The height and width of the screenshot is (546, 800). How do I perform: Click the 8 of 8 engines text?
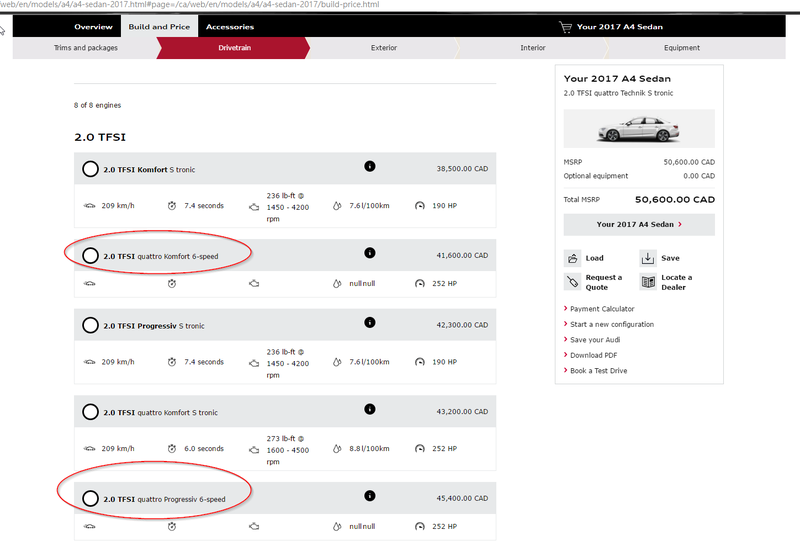pos(97,105)
